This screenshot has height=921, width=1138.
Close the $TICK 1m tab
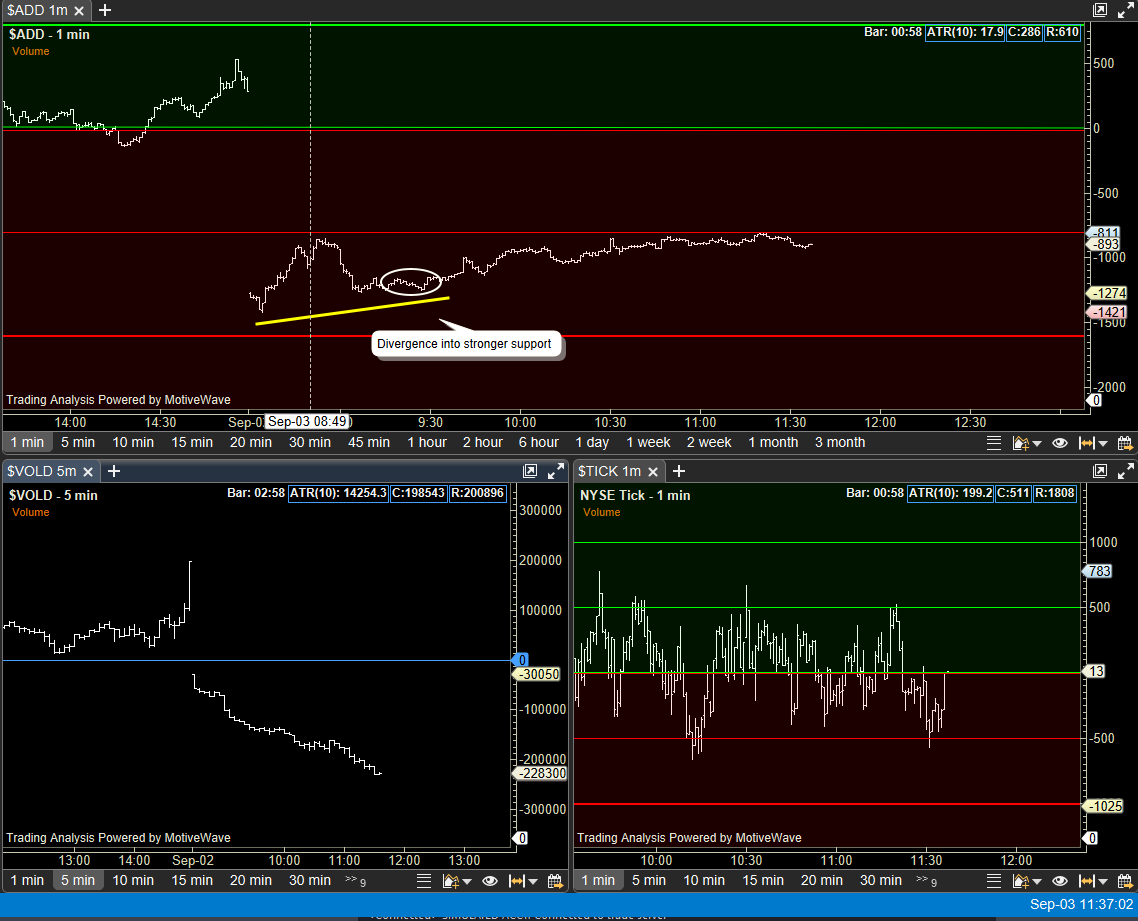(x=652, y=472)
